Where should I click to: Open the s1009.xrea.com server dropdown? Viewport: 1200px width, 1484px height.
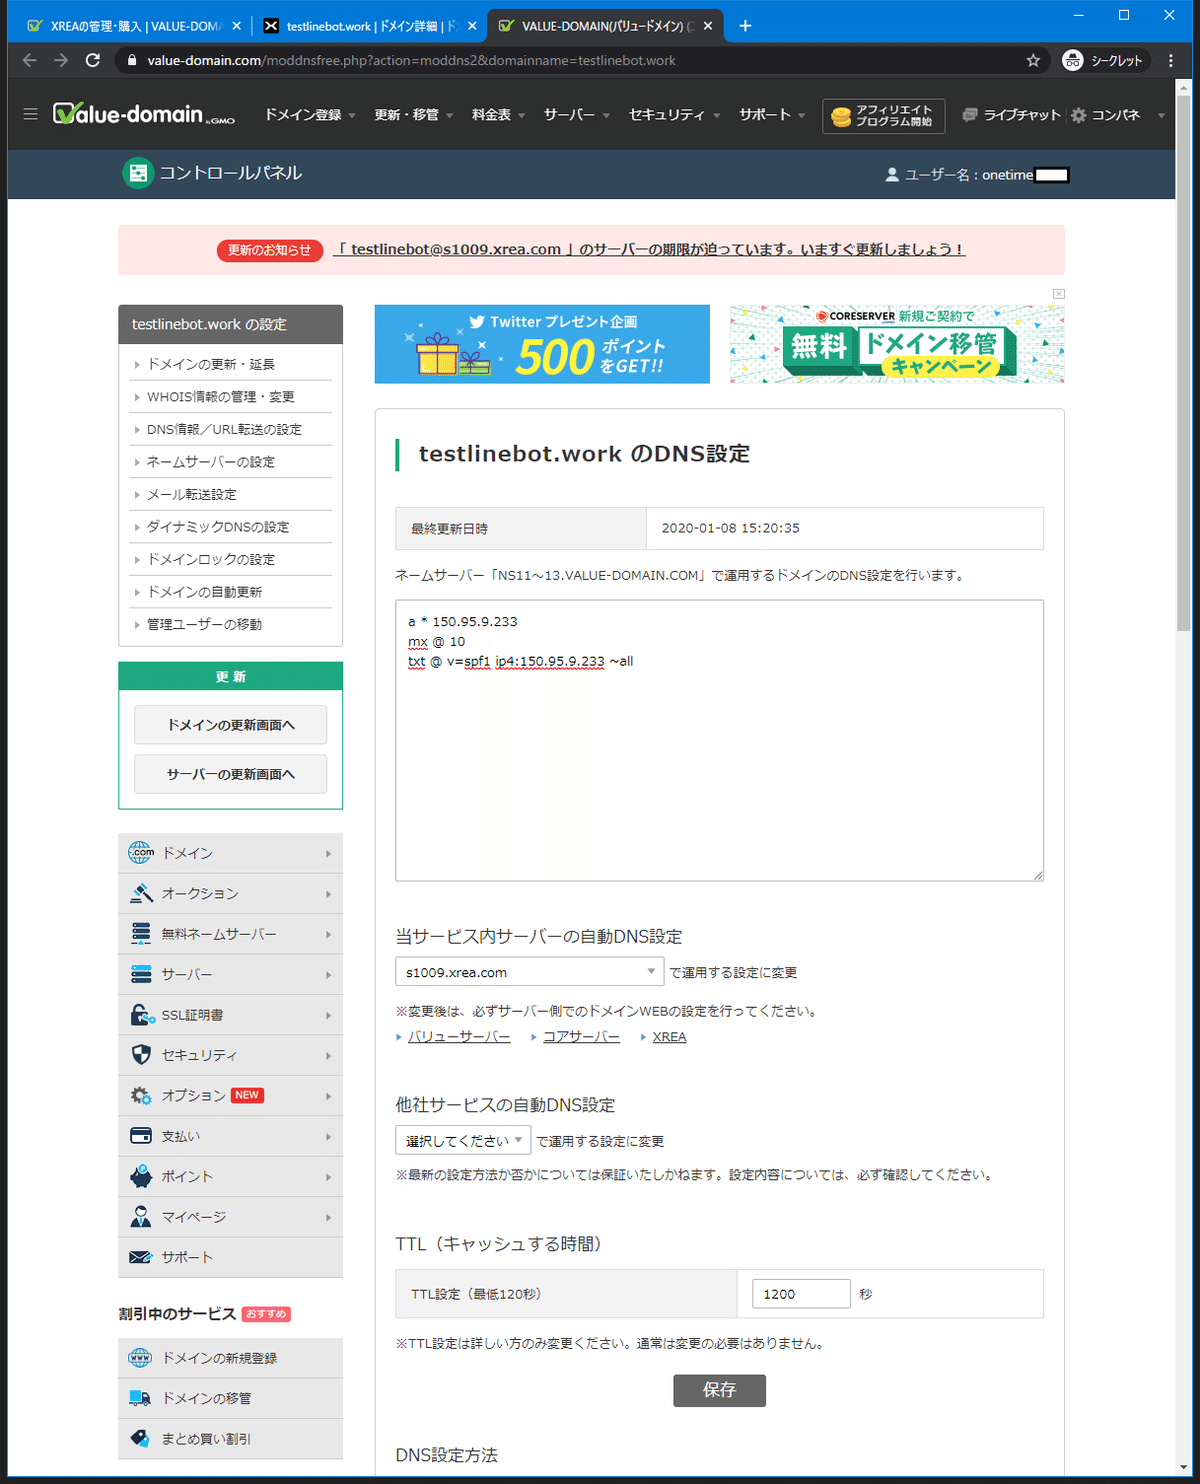pyautogui.click(x=528, y=971)
